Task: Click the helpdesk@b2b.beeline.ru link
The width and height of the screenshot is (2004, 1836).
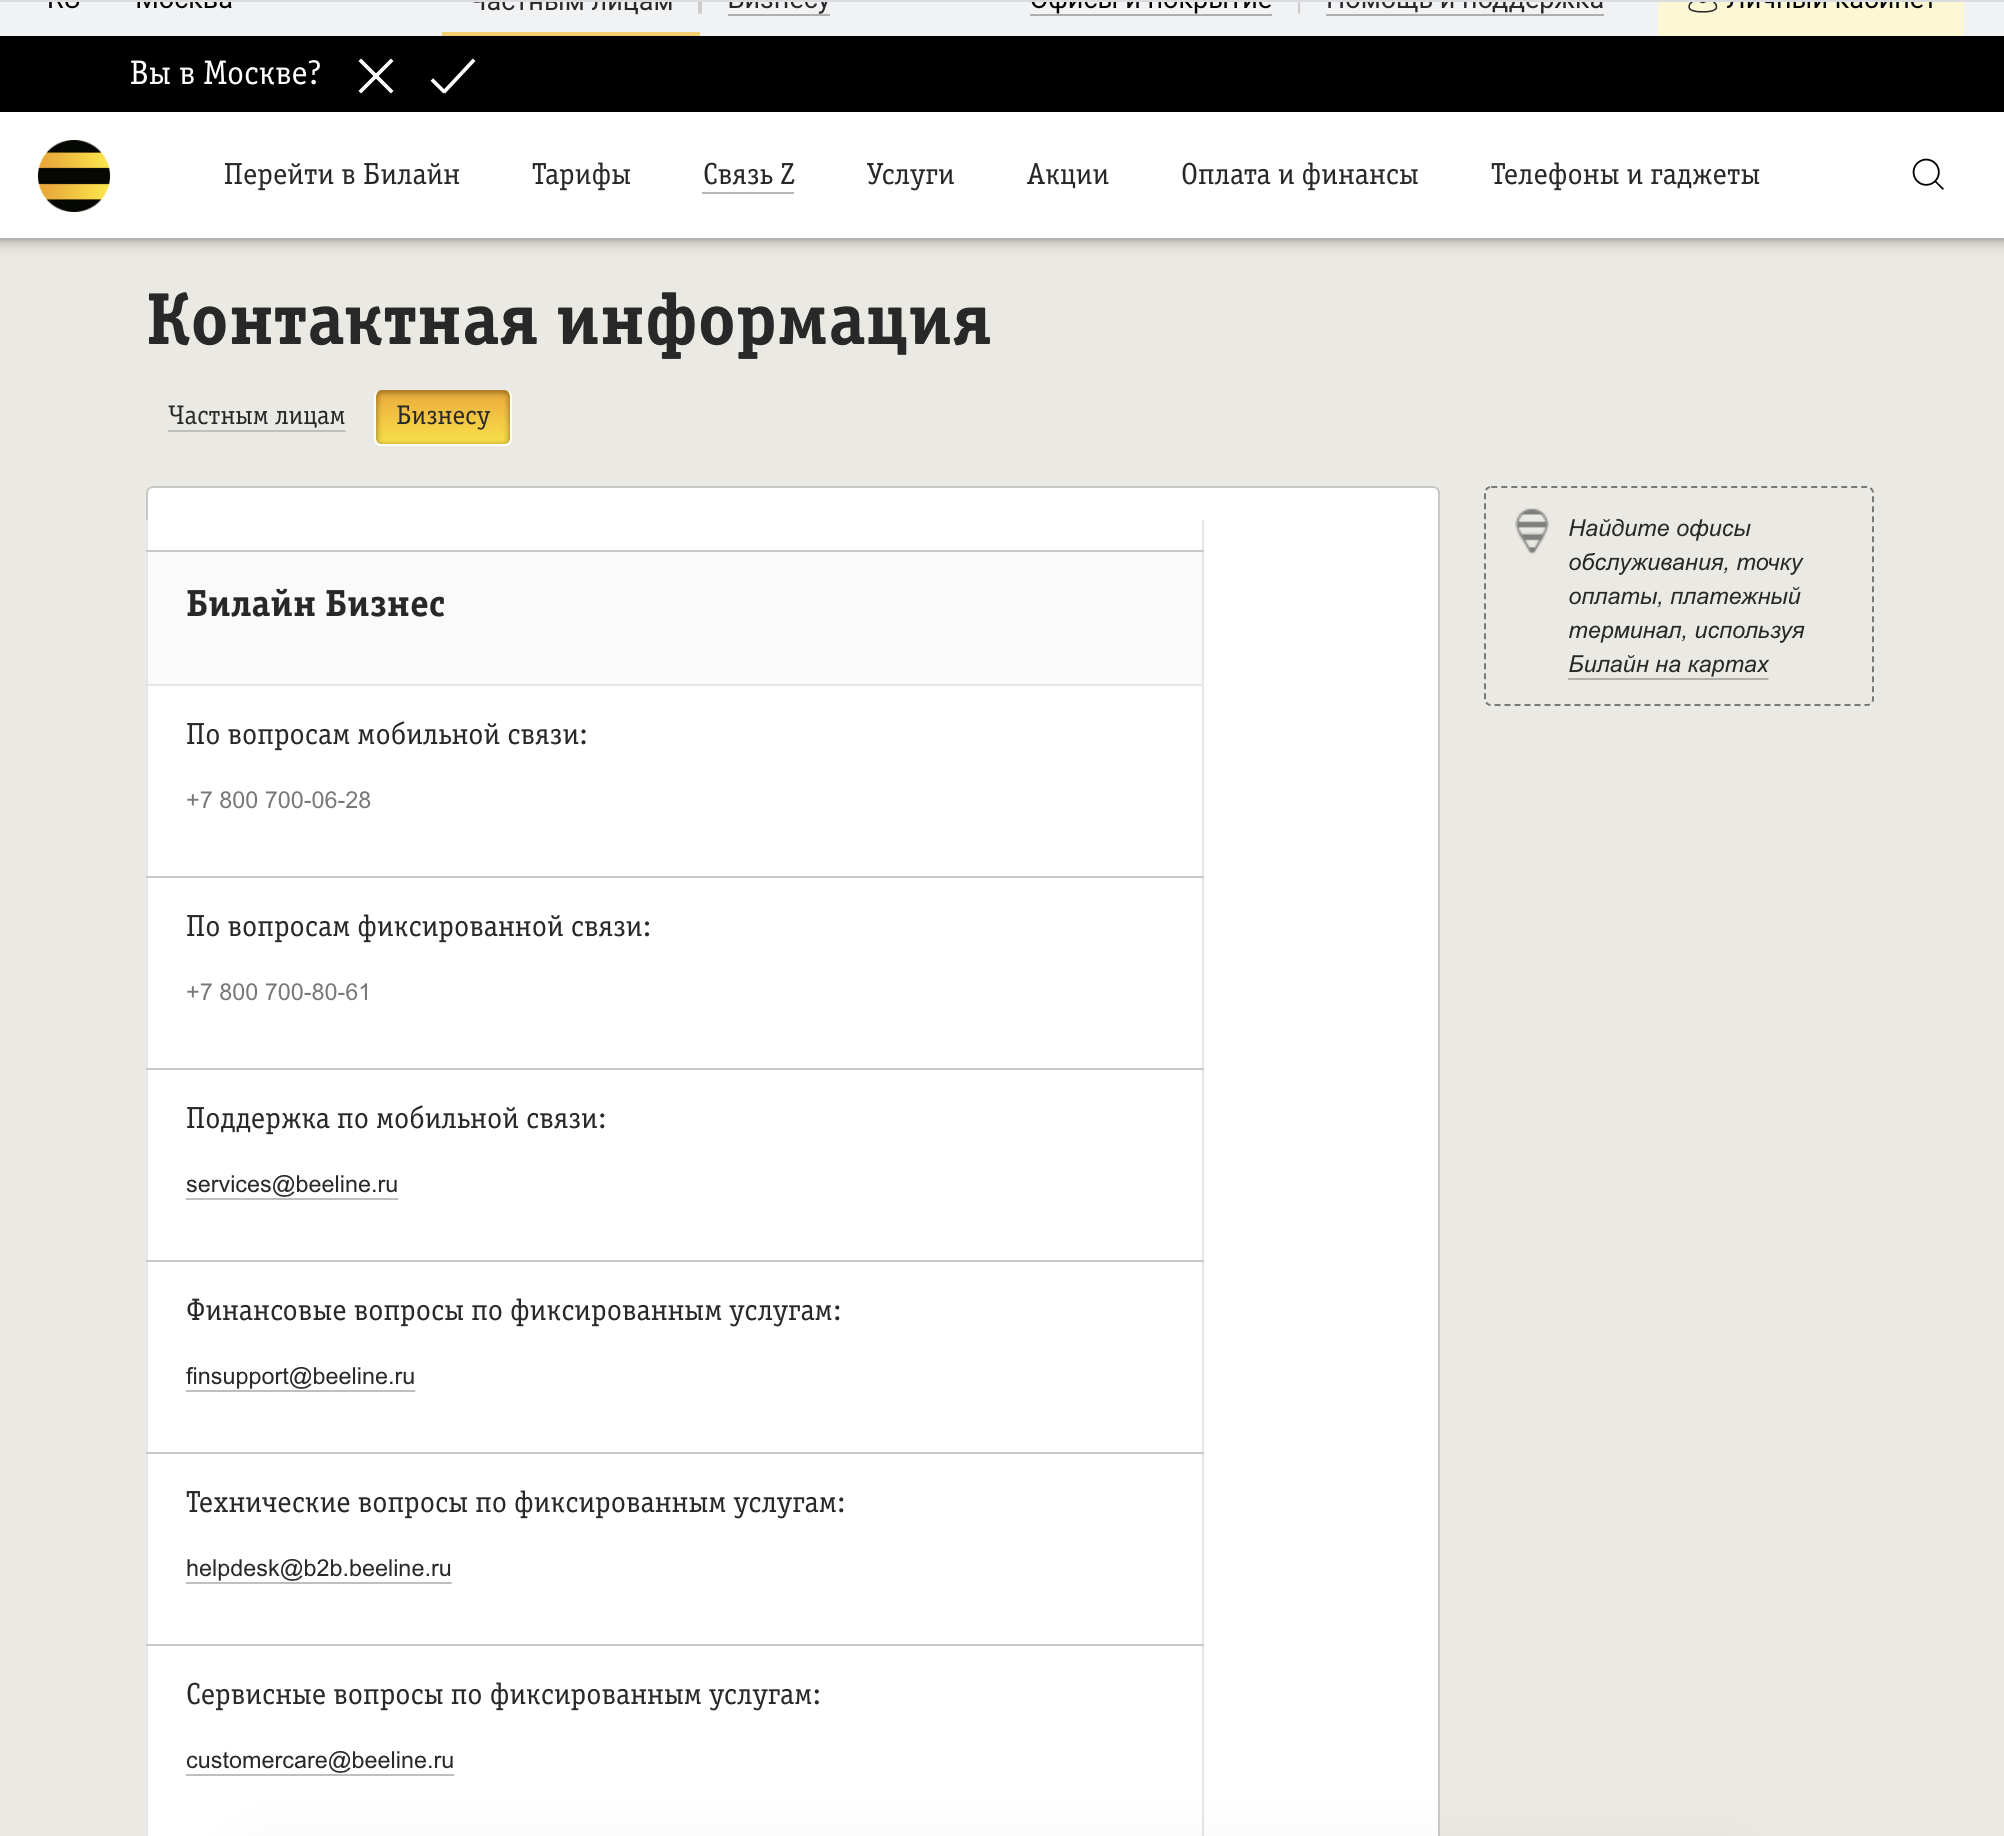Action: tap(318, 1568)
